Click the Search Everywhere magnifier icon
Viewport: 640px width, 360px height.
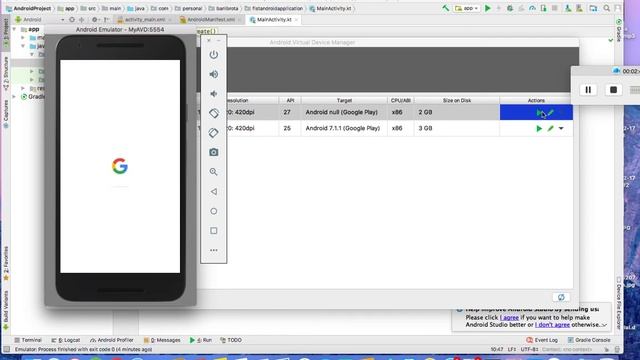coord(607,8)
